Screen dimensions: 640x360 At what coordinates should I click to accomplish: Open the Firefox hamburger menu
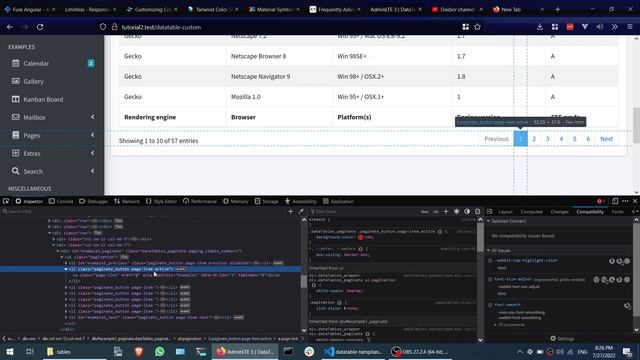(x=630, y=27)
